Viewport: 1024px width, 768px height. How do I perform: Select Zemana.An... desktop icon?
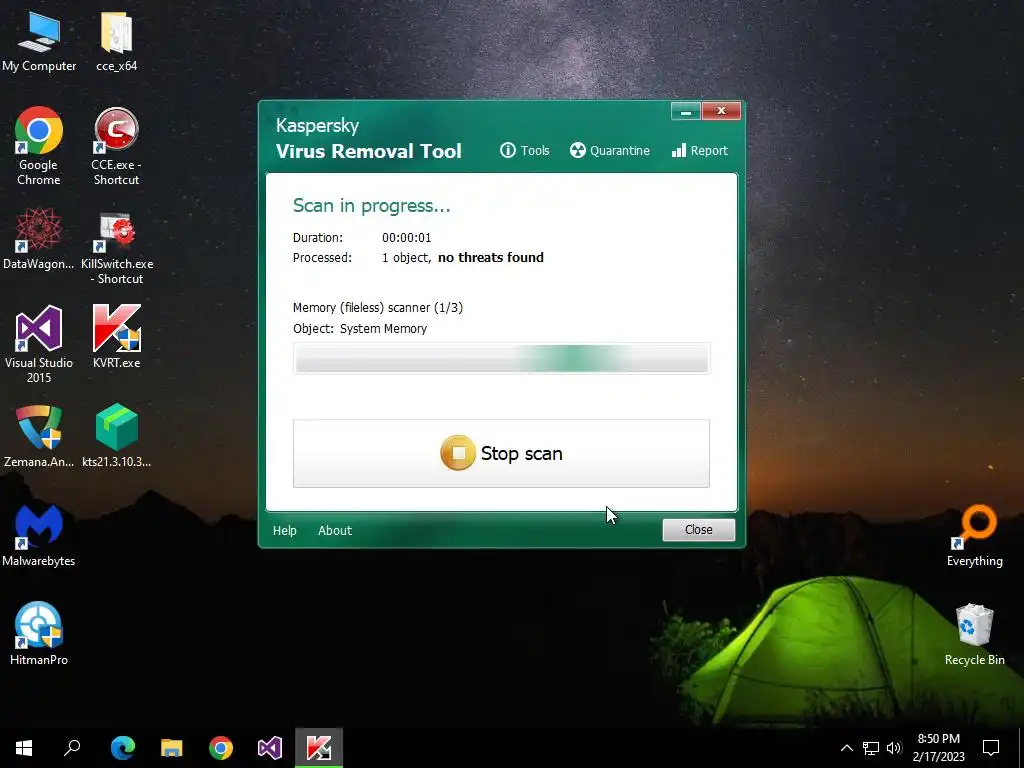(x=39, y=436)
